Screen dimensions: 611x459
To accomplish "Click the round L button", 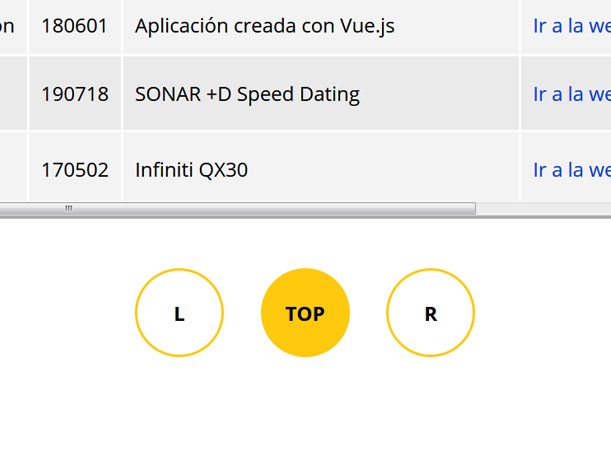I will (179, 313).
